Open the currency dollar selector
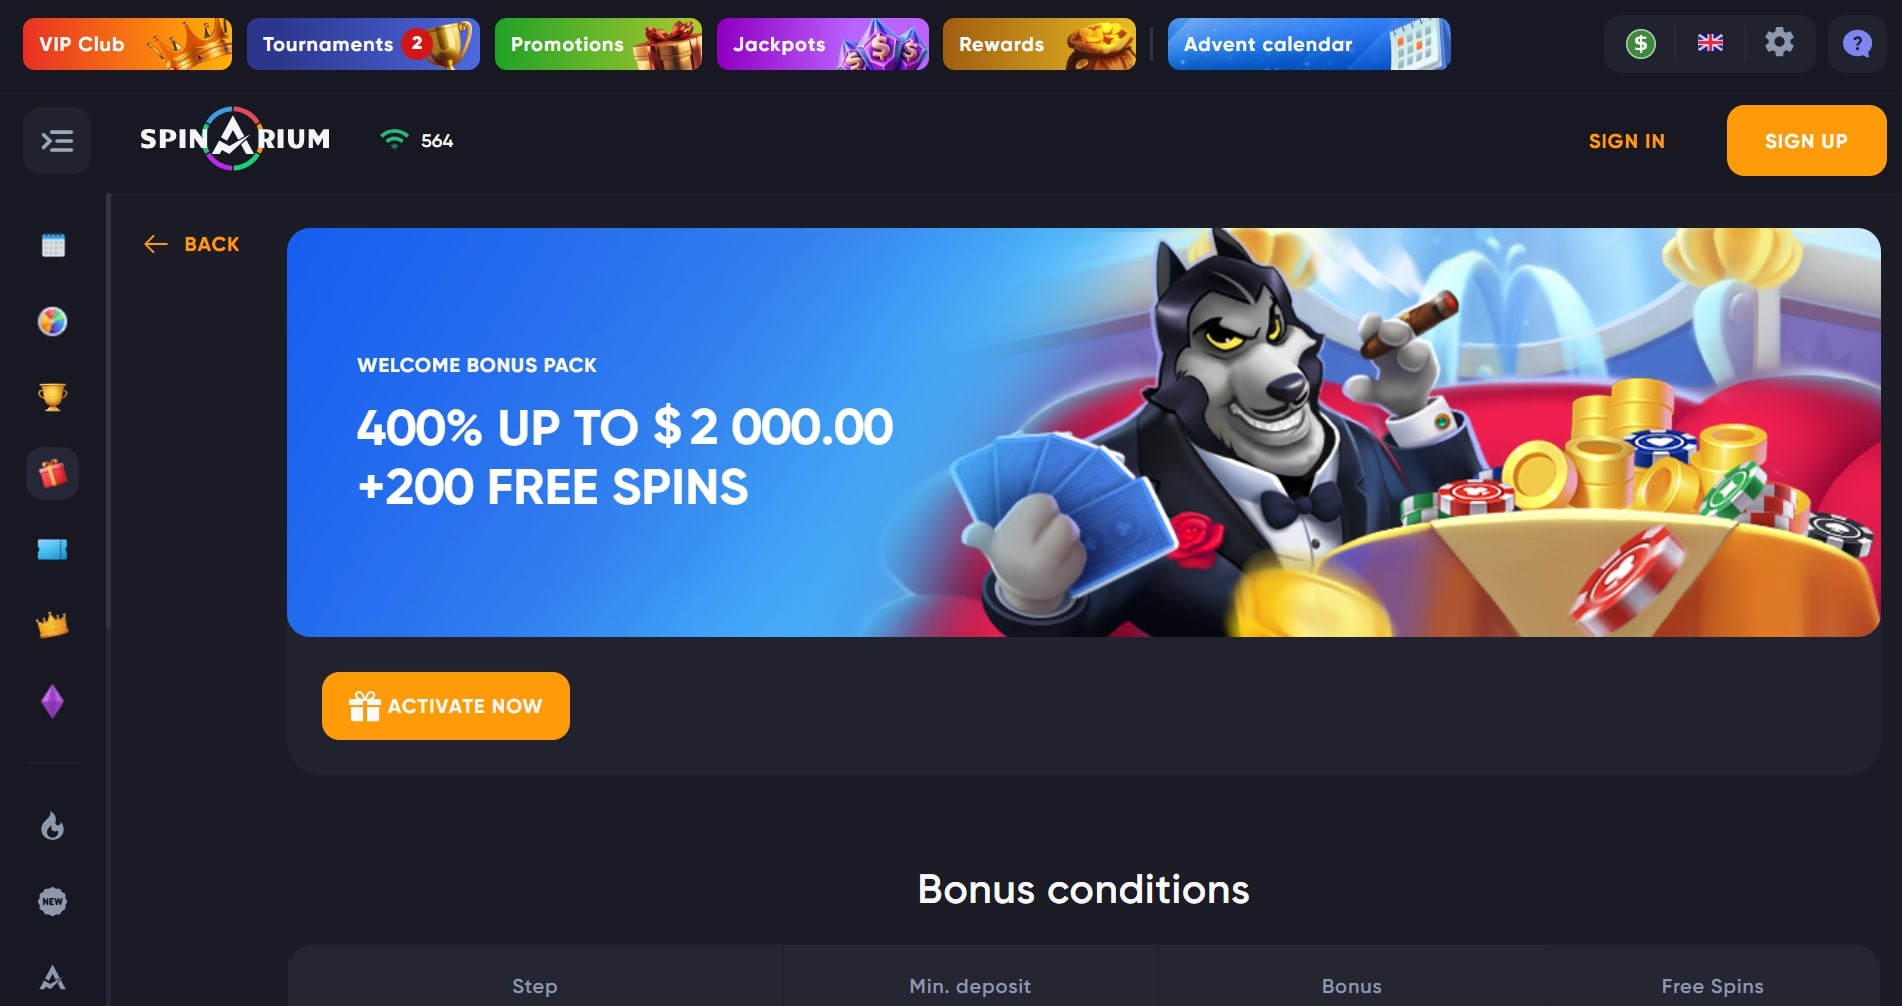Screen dimensions: 1902x1006 [x=1640, y=44]
